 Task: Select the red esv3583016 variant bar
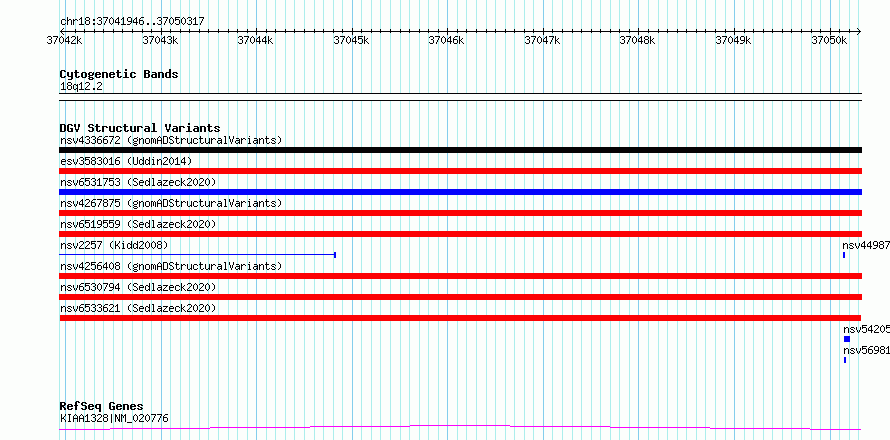click(x=460, y=171)
